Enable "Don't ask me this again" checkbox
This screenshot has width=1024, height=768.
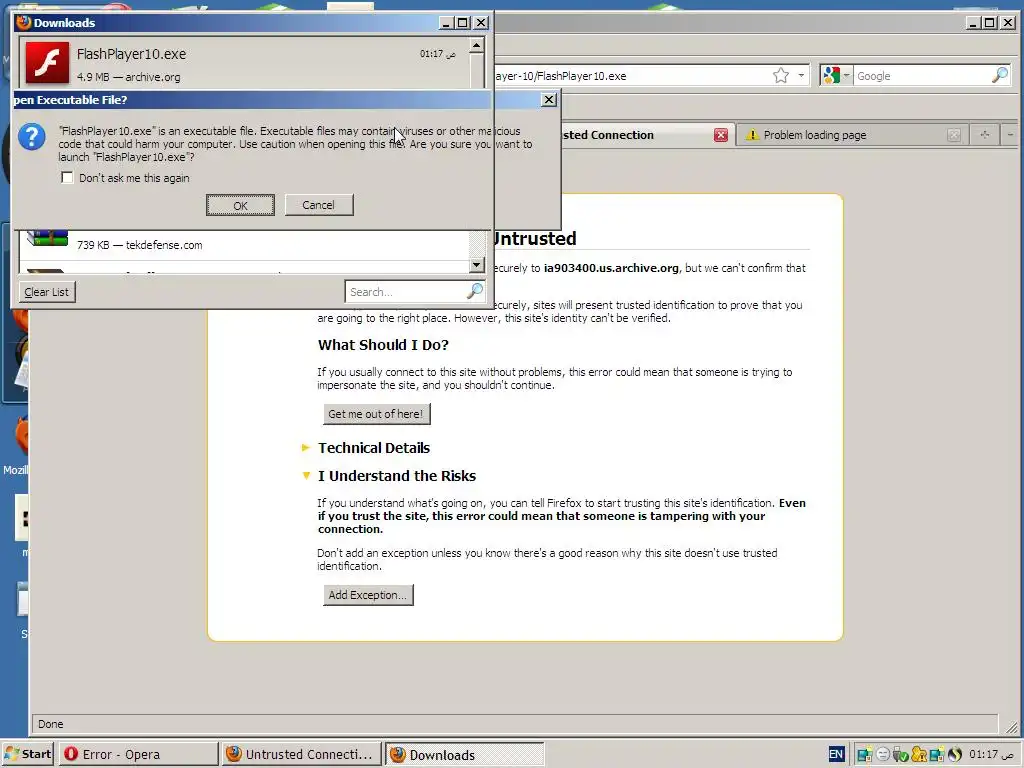[x=67, y=178]
